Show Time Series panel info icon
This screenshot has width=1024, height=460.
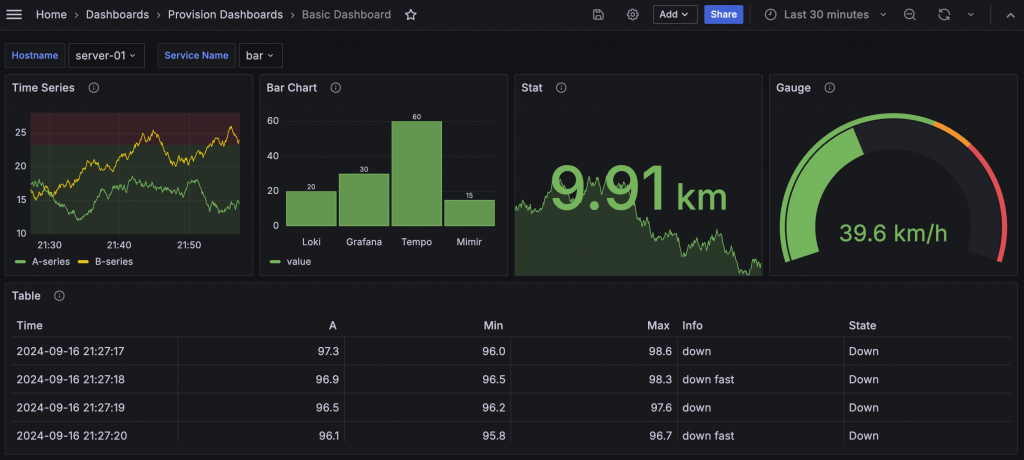(93, 88)
